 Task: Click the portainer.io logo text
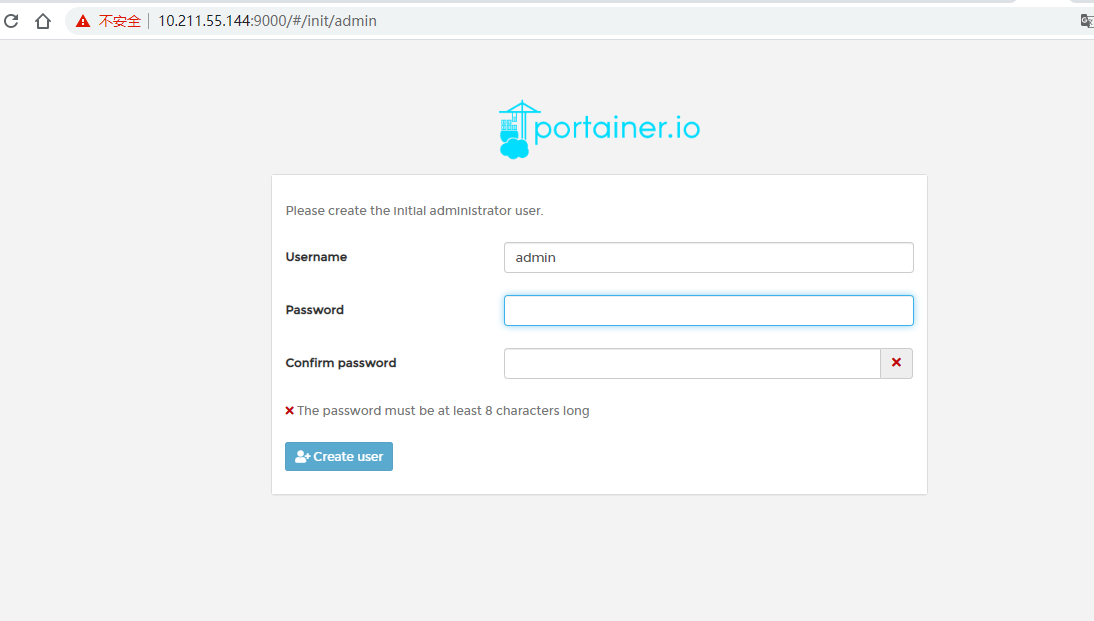[x=617, y=129]
